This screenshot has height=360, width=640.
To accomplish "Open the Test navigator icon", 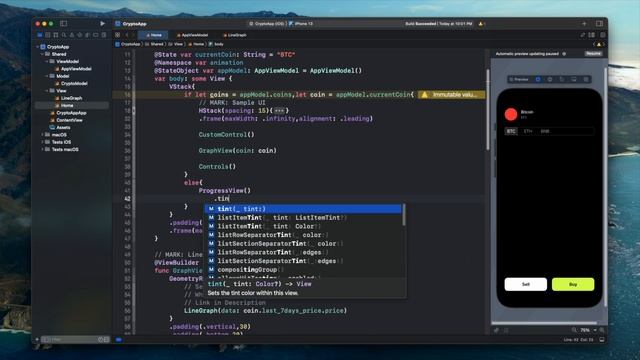I will click(x=80, y=35).
